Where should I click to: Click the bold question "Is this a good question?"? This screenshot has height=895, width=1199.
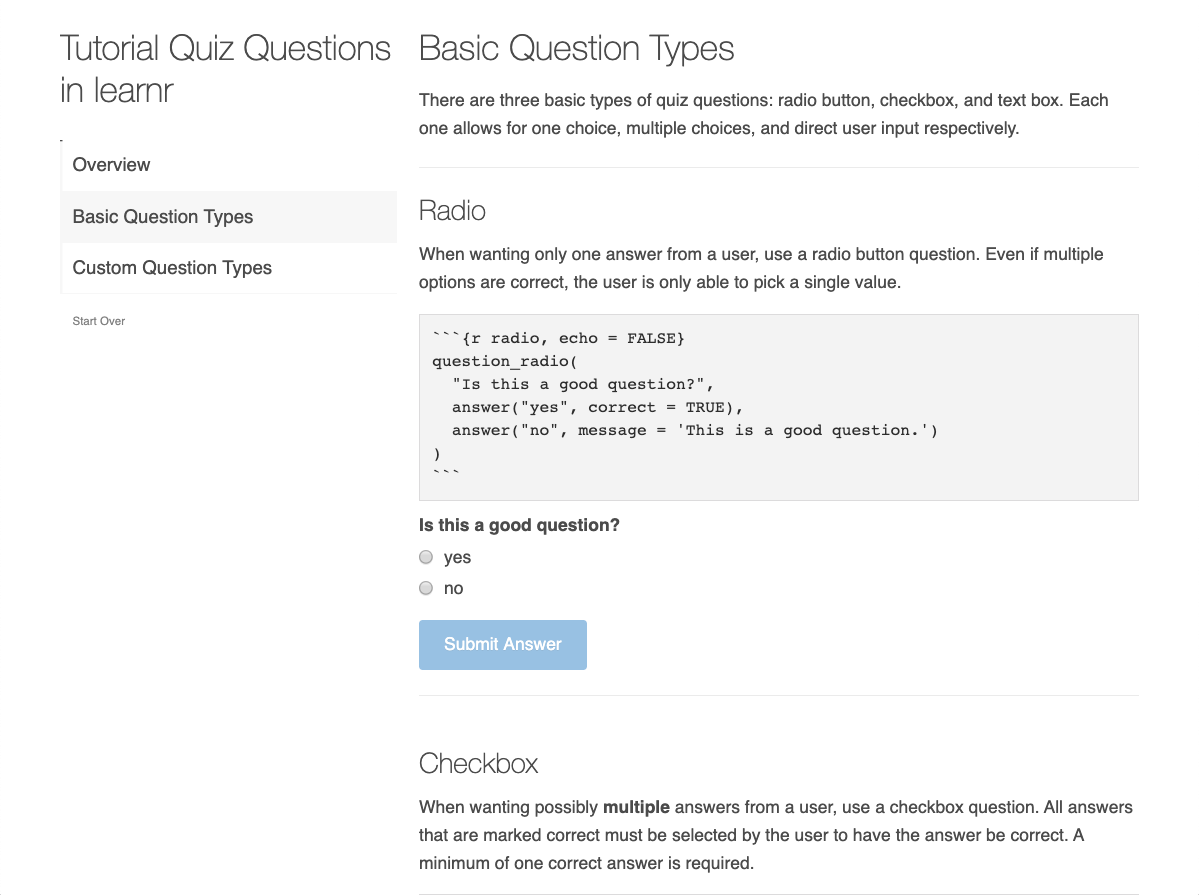pyautogui.click(x=519, y=524)
